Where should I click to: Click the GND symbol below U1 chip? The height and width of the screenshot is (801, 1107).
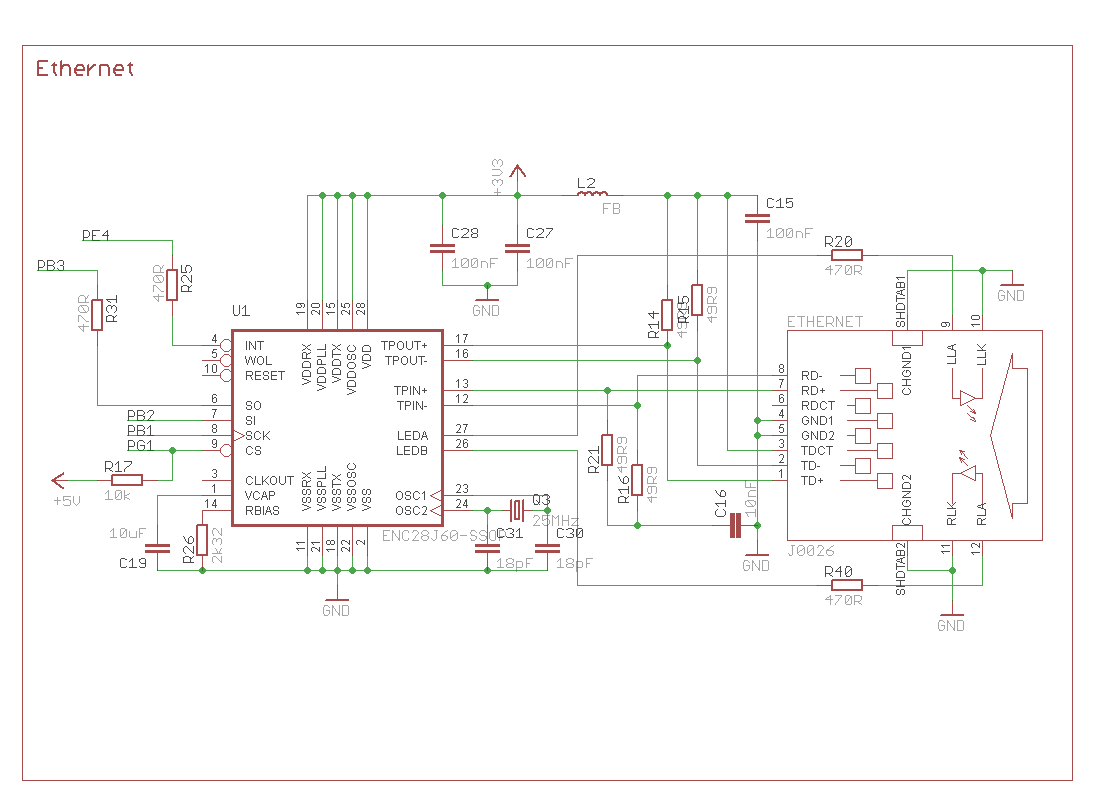336,605
